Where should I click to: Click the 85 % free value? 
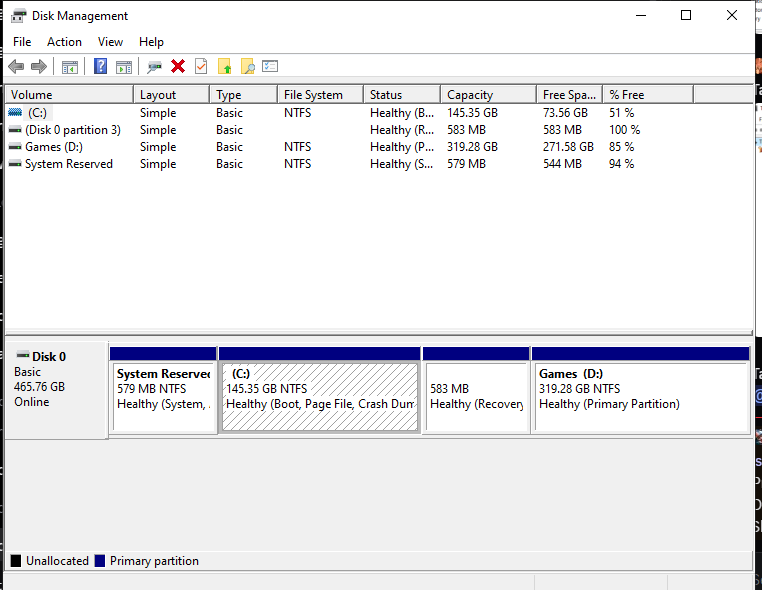point(622,147)
